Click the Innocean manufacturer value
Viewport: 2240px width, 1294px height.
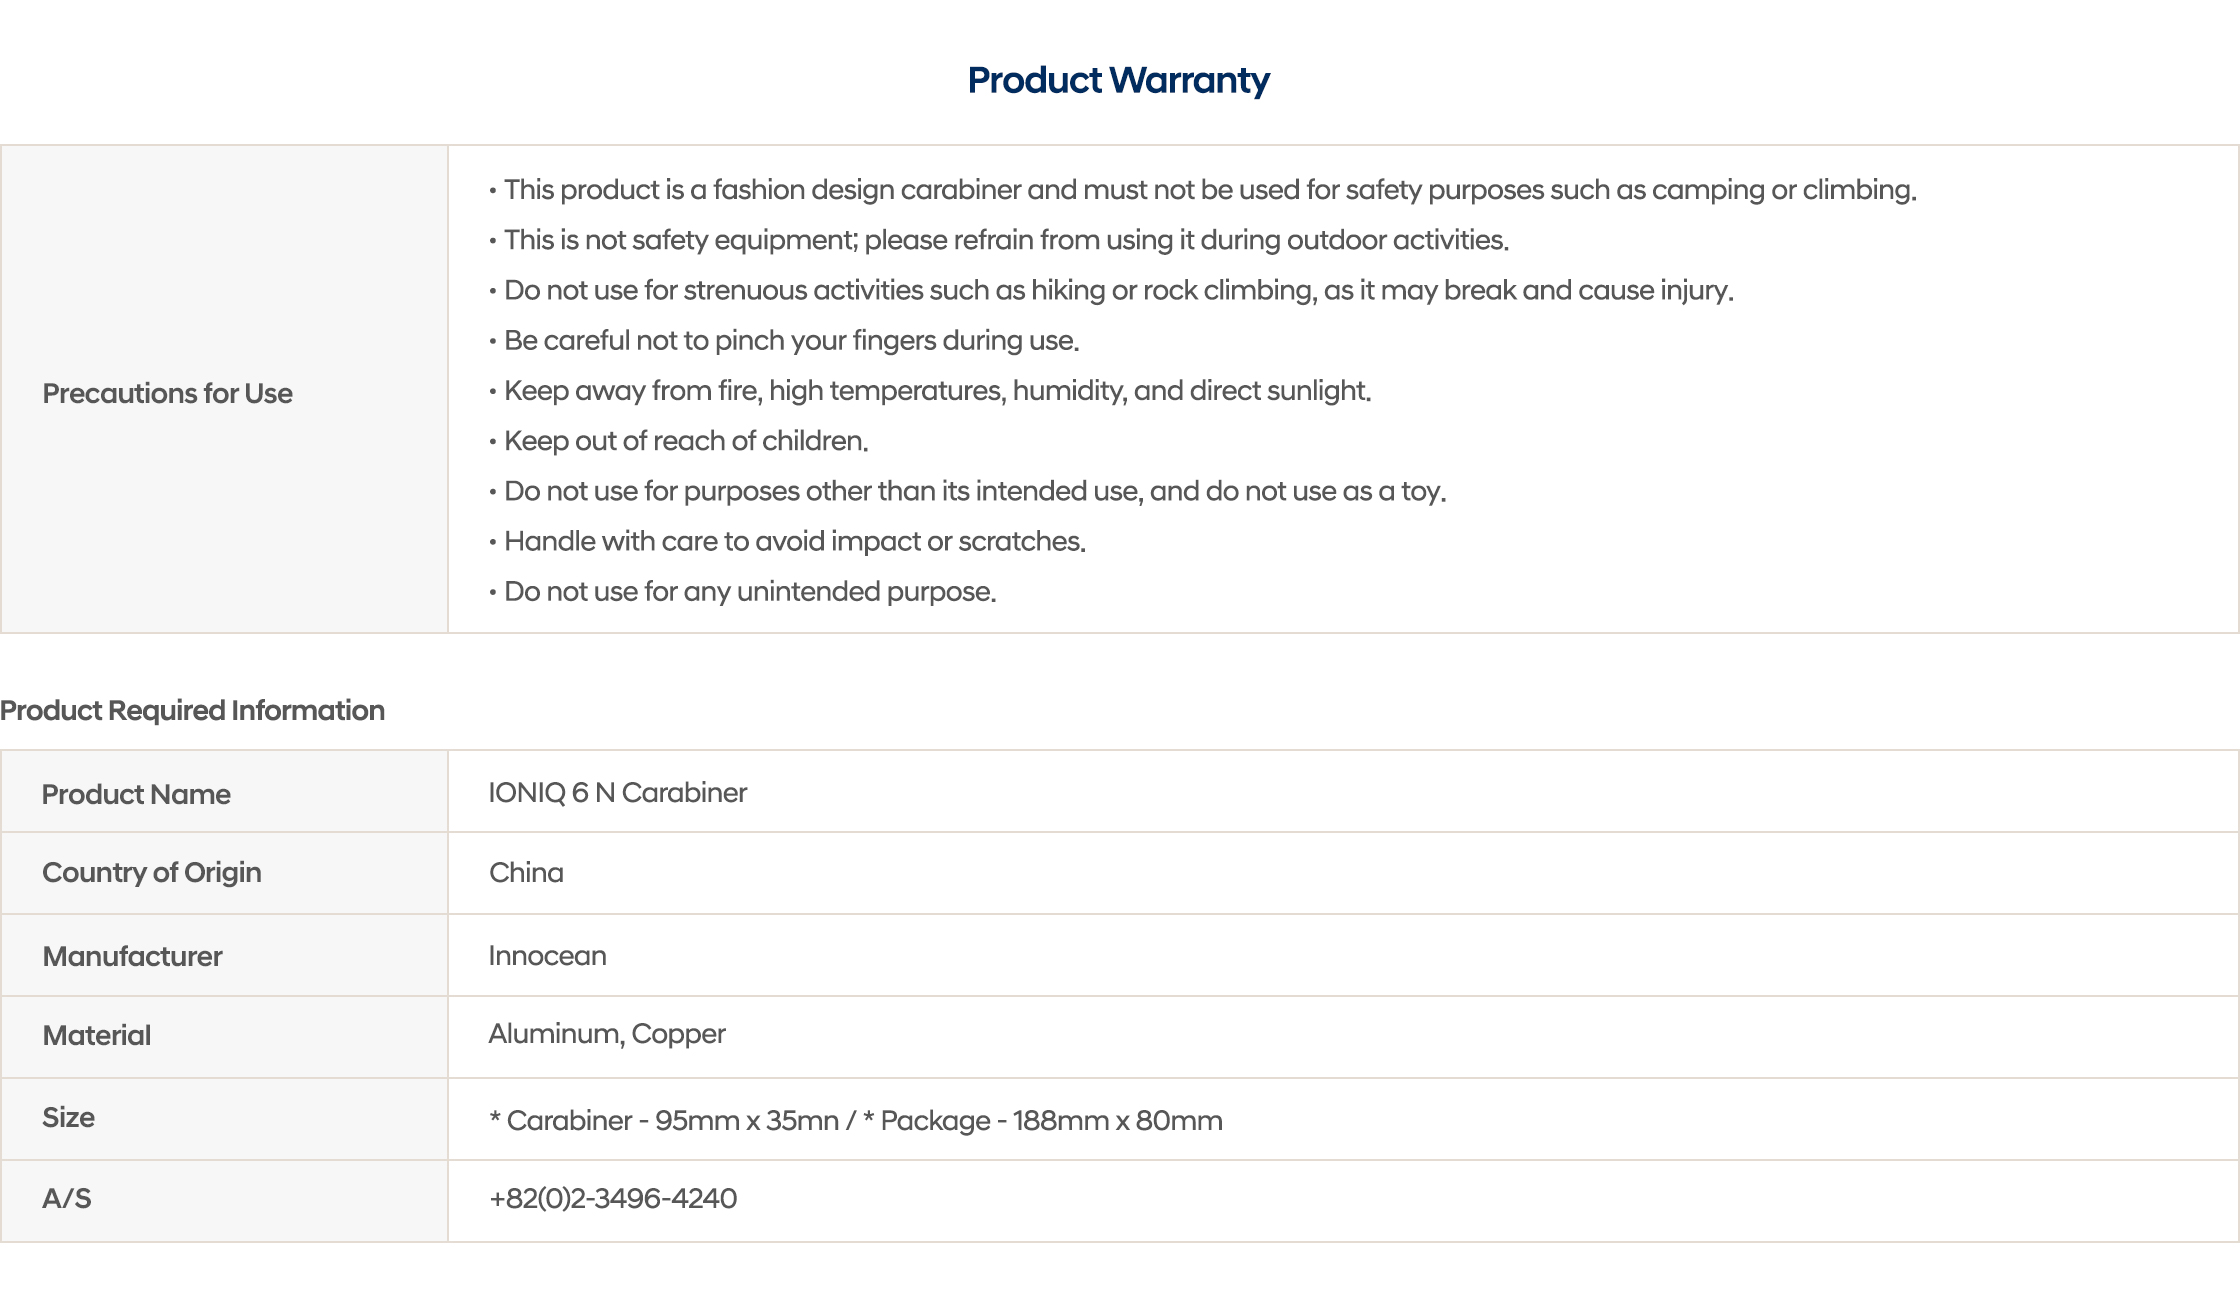click(547, 955)
